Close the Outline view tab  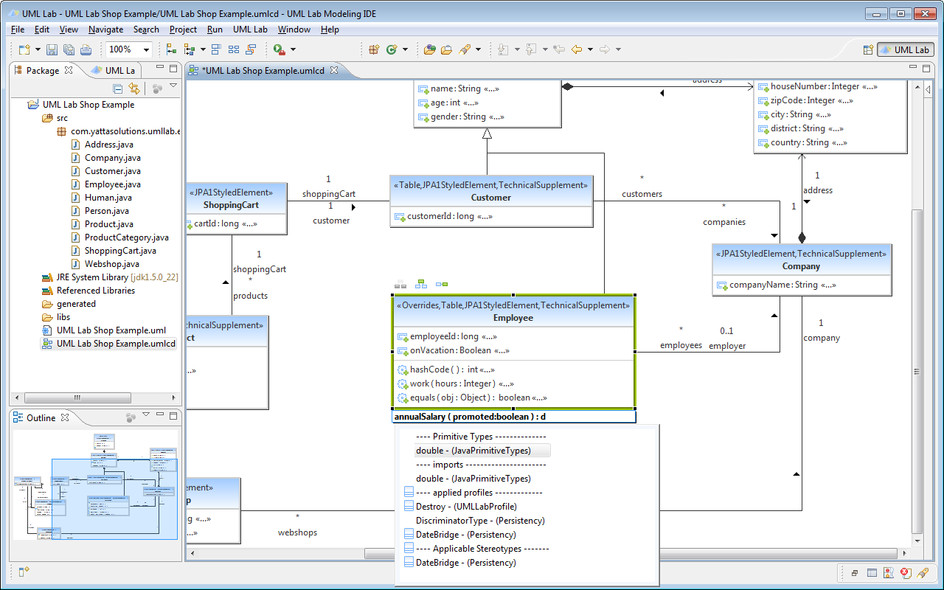click(65, 417)
